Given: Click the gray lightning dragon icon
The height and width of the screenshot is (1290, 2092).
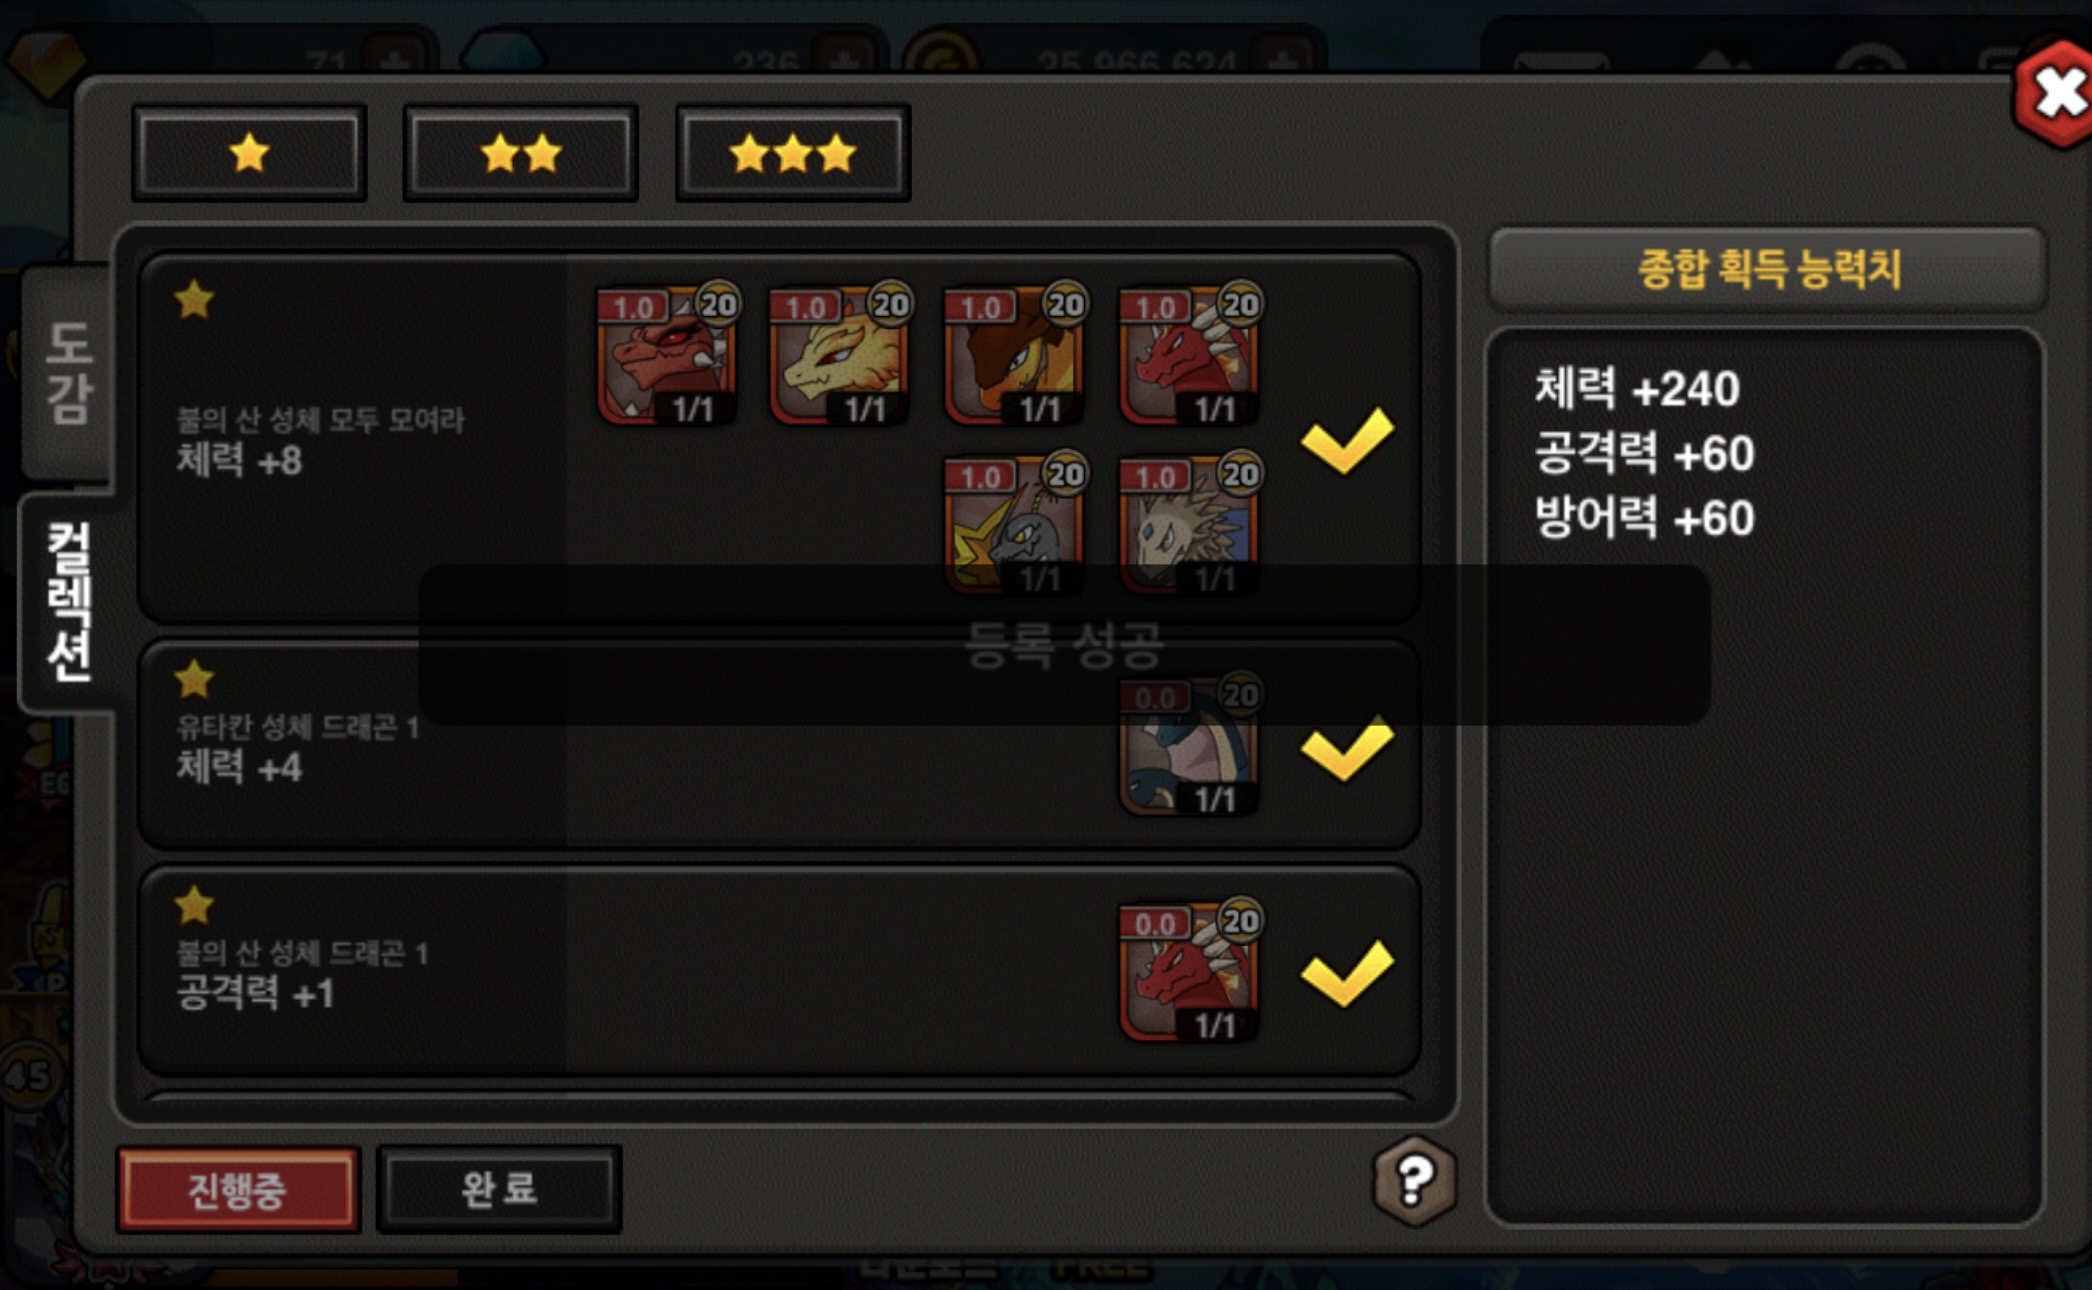Looking at the screenshot, I should 1015,523.
